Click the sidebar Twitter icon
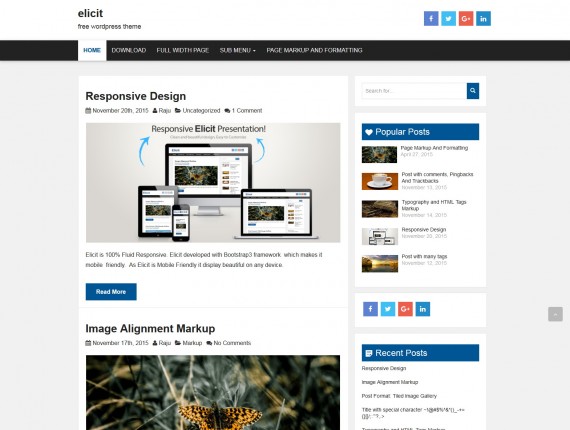This screenshot has width=570, height=430. 388,309
